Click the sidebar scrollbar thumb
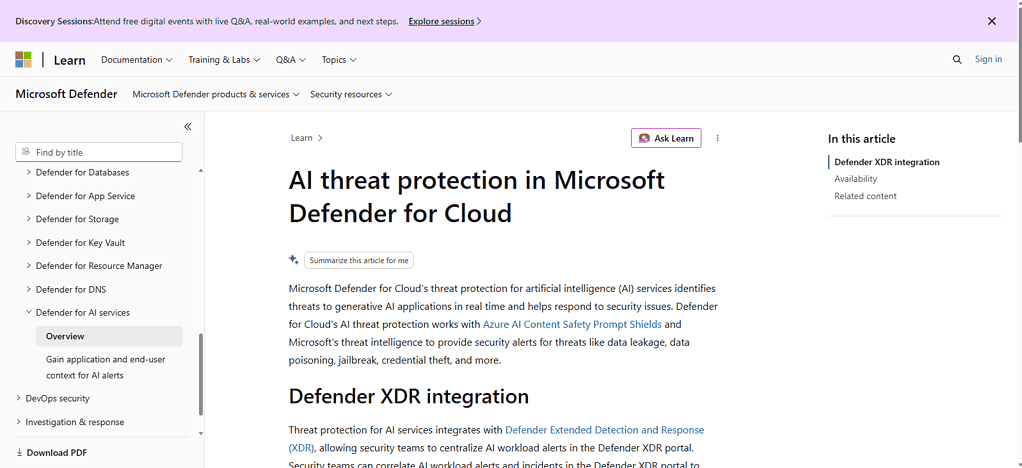The image size is (1022, 468). (x=201, y=374)
